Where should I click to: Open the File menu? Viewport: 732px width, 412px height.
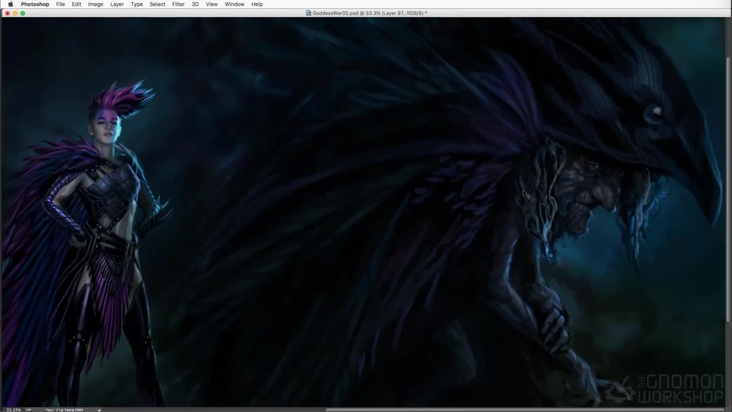point(60,4)
